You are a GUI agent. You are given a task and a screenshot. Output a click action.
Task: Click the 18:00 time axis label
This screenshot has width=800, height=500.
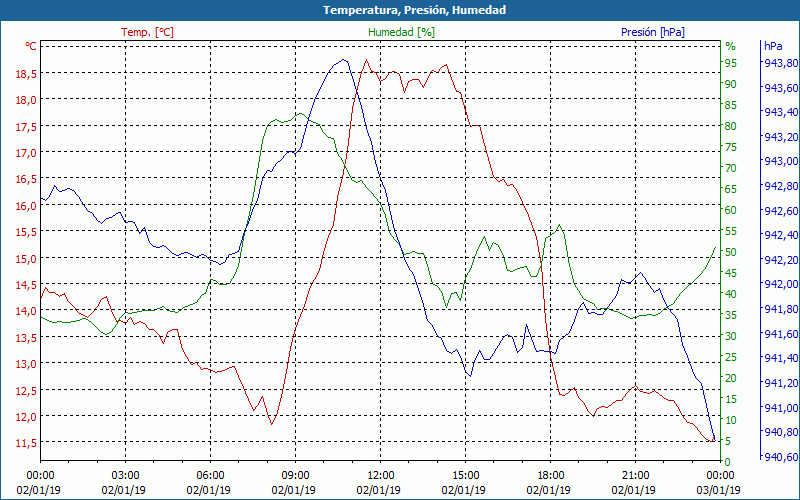(x=551, y=476)
